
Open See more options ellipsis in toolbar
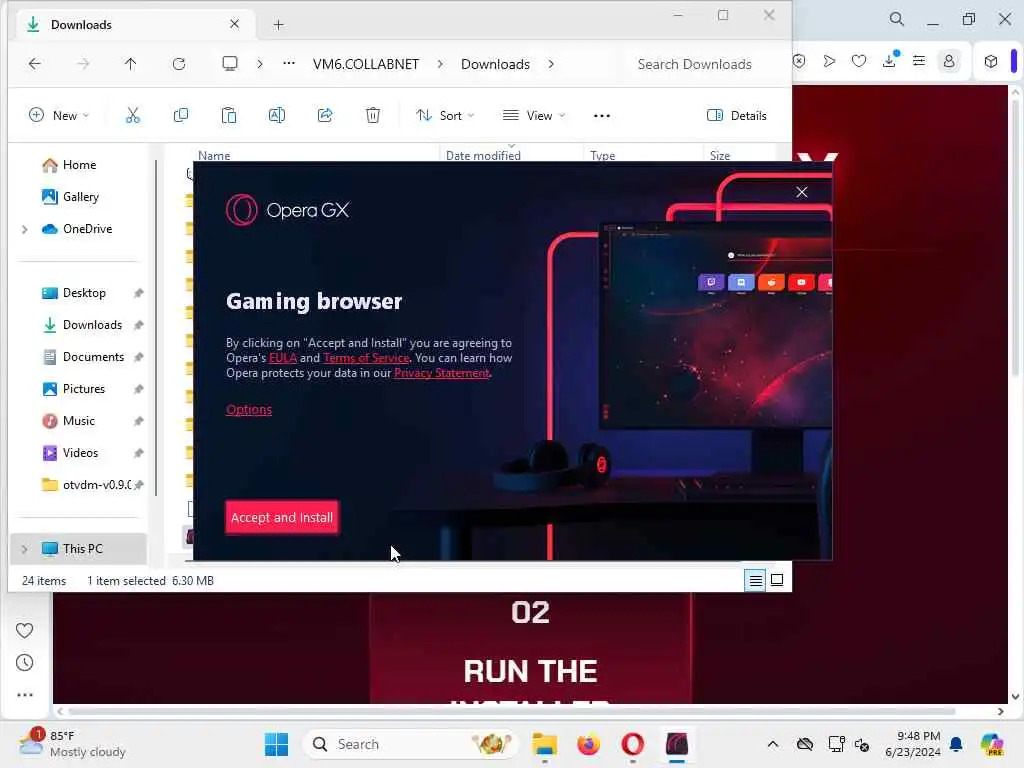[601, 116]
